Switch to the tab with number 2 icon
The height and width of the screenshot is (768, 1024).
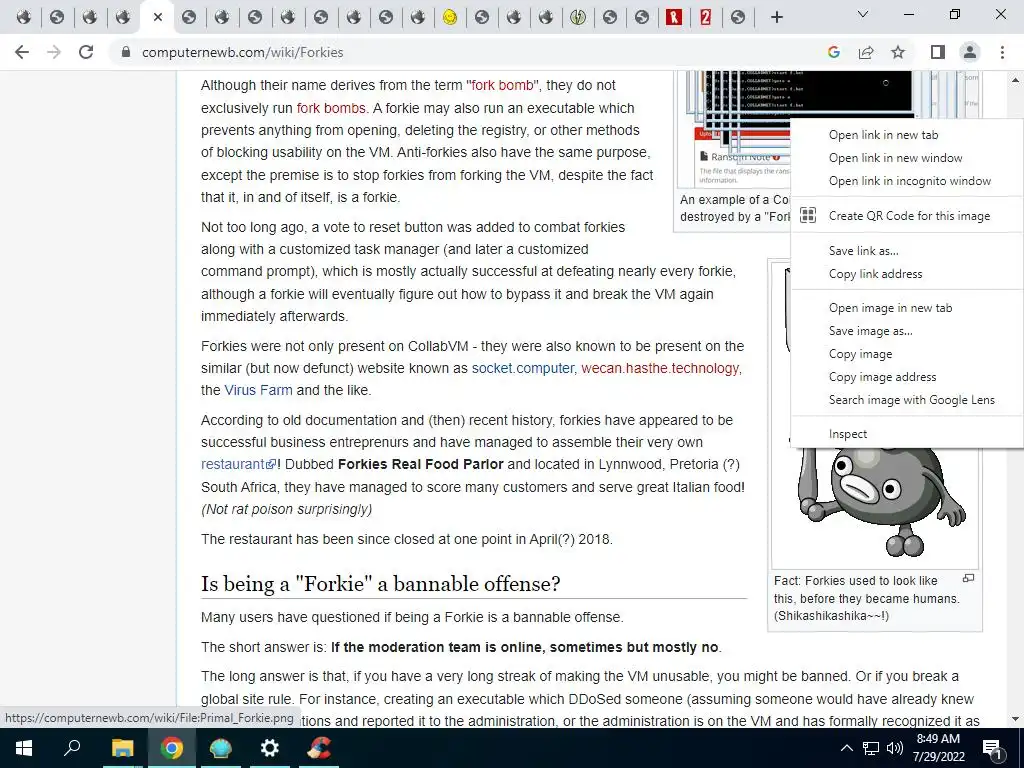(705, 18)
